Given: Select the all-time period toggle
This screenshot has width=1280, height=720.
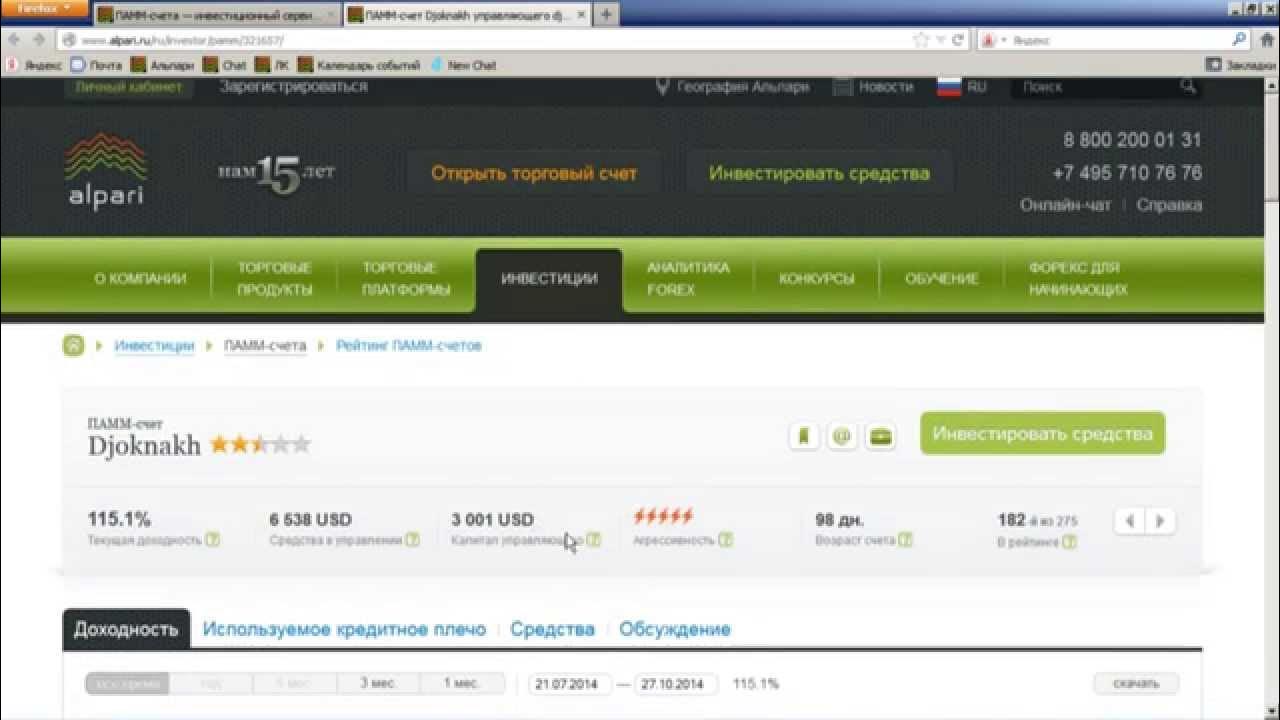Looking at the screenshot, I should (127, 684).
